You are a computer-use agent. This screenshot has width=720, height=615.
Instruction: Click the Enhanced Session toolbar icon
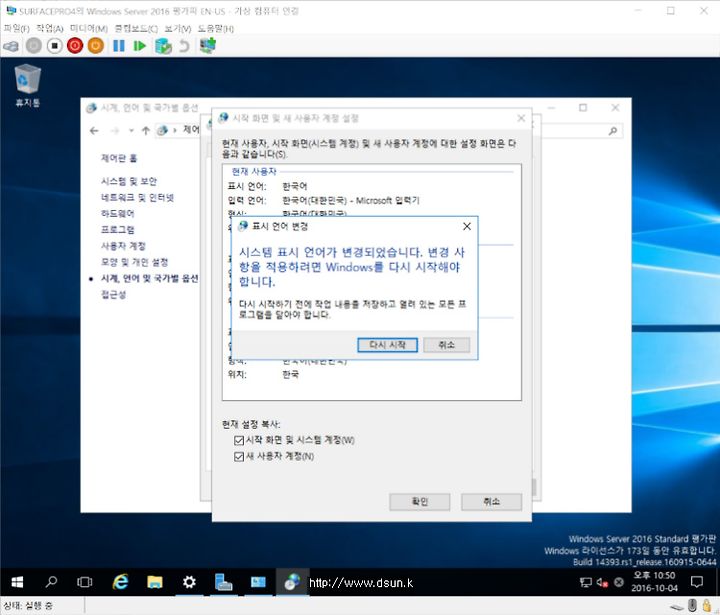click(208, 45)
